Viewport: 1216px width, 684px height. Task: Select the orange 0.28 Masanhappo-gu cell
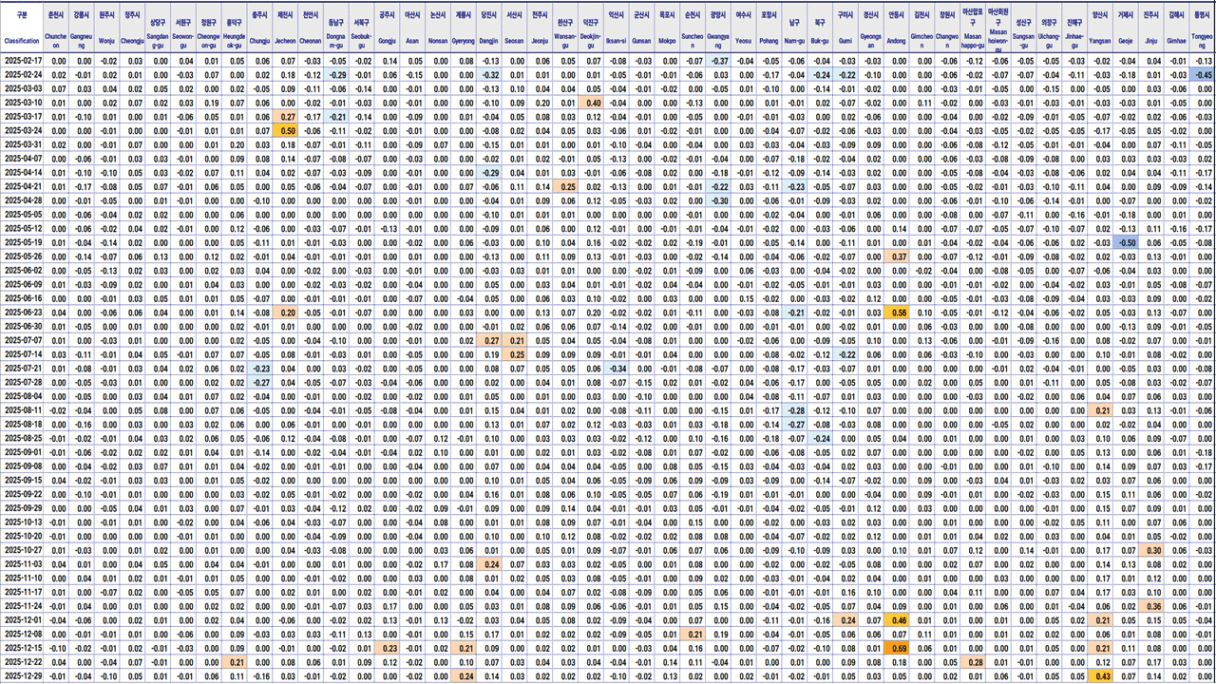pos(974,663)
